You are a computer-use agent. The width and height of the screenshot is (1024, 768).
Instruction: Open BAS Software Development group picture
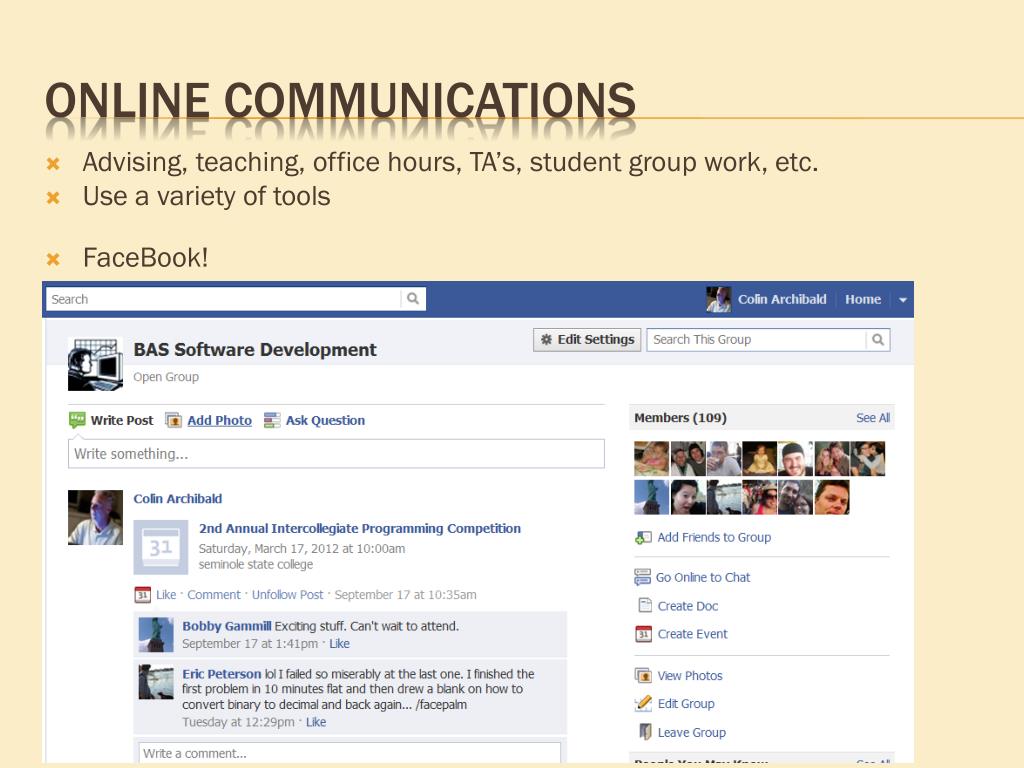pyautogui.click(x=95, y=364)
